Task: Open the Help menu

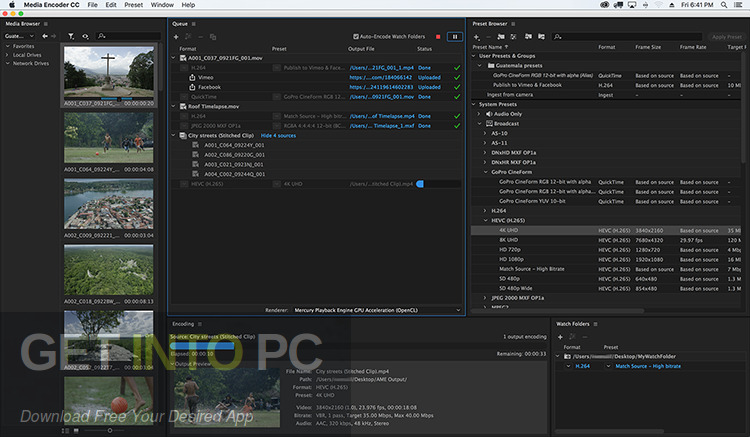Action: click(188, 5)
